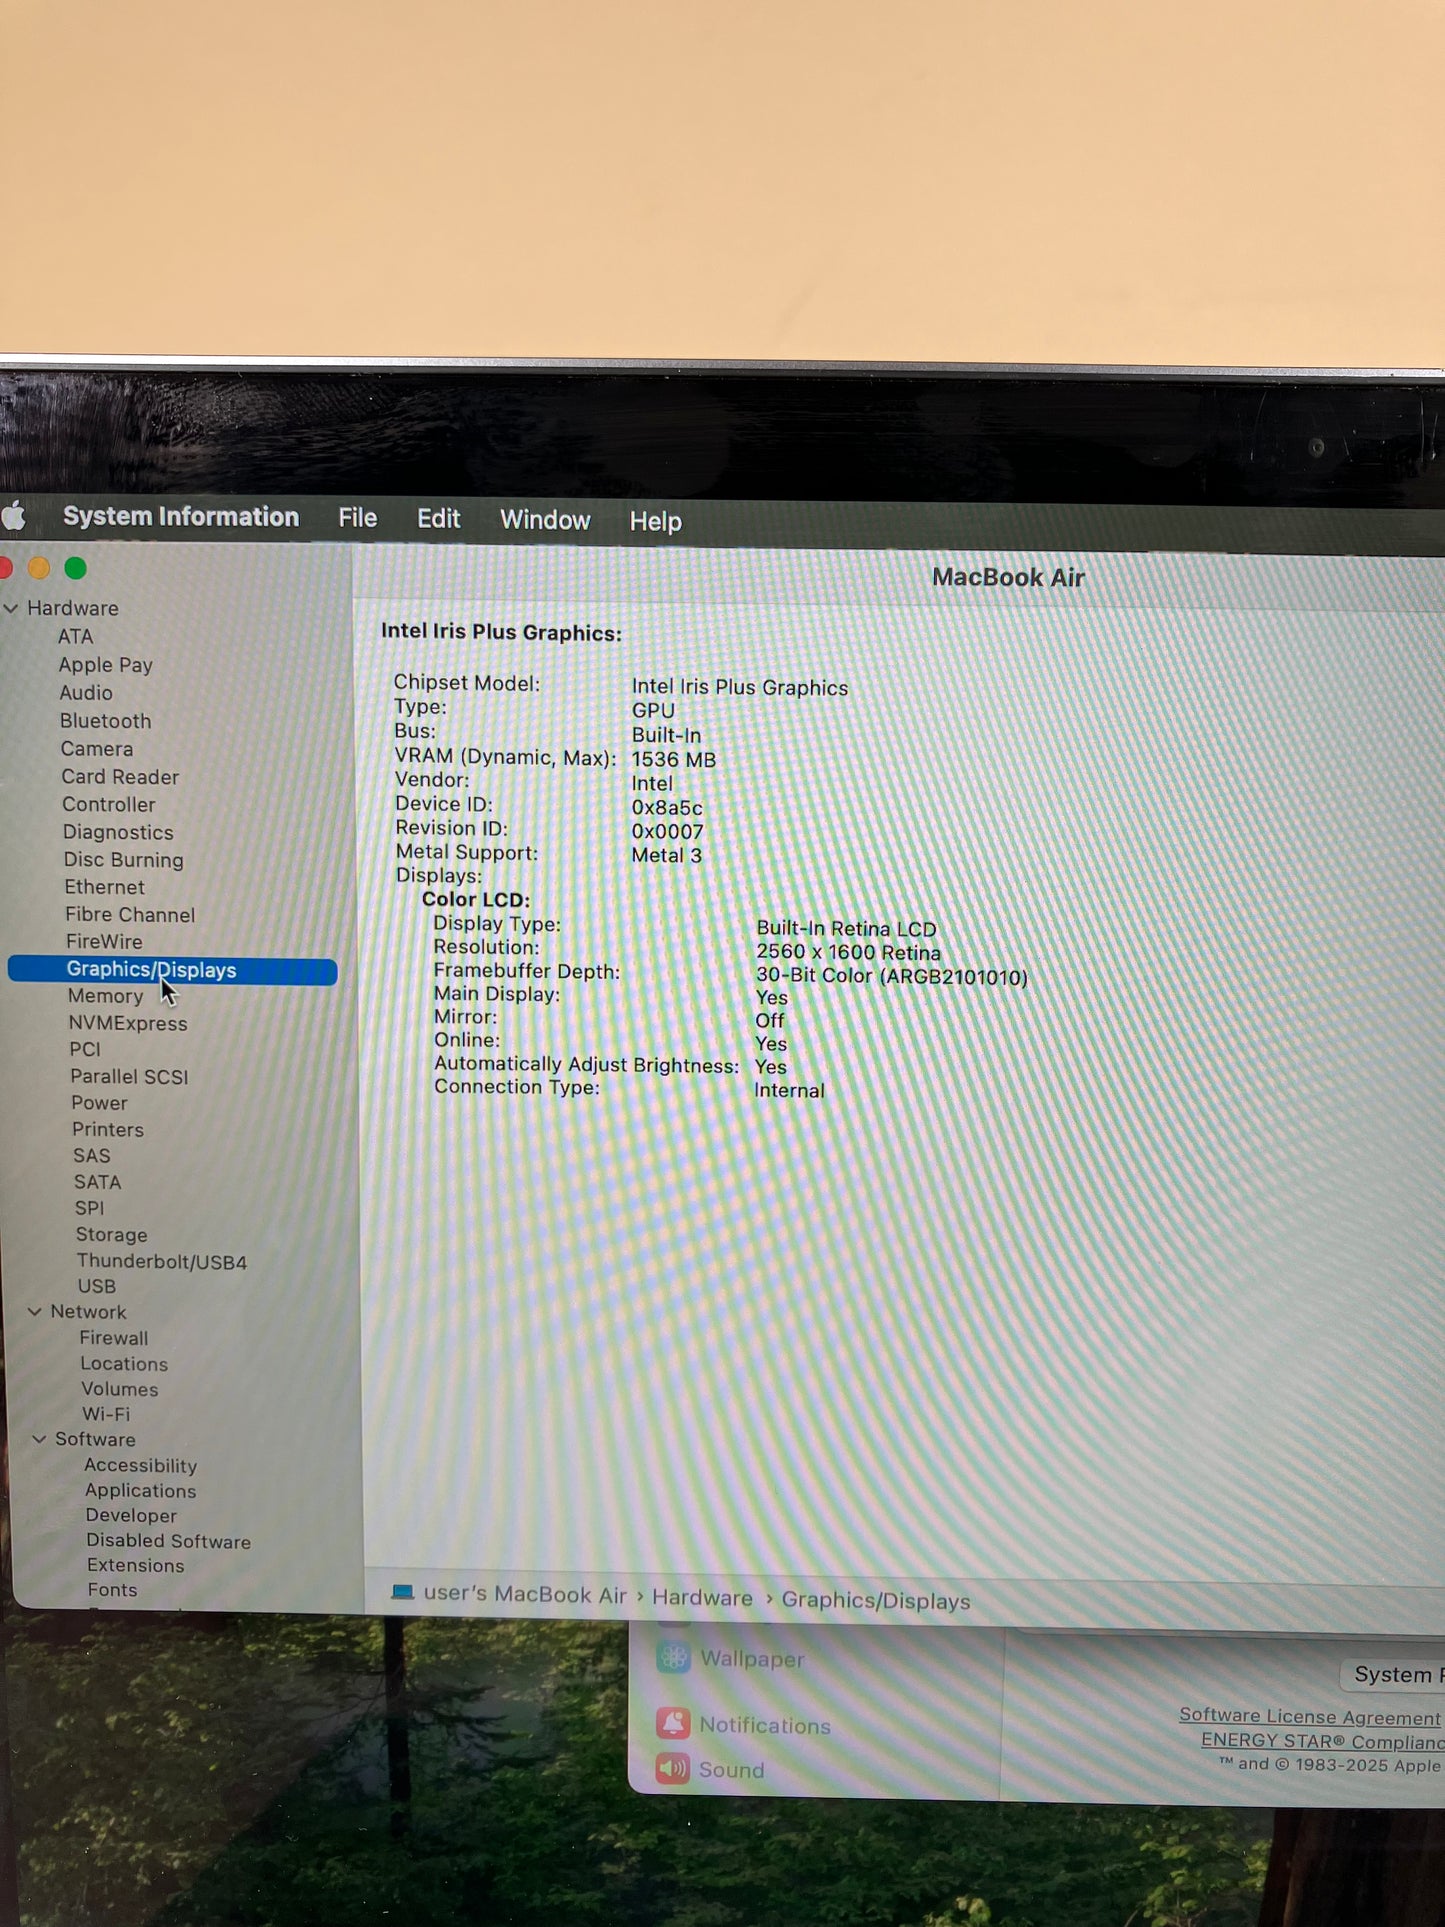Open the Help menu
The image size is (1445, 1927).
click(655, 521)
